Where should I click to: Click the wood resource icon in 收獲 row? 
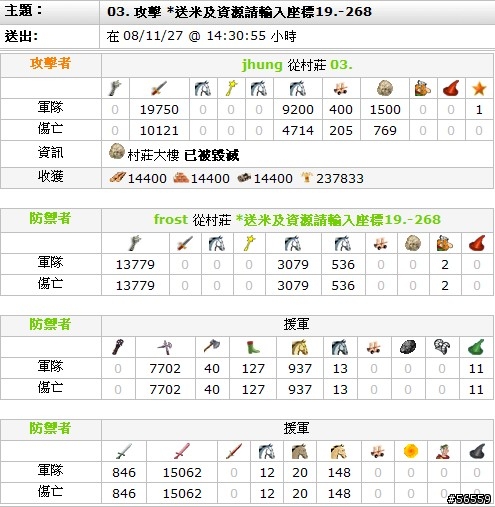tap(118, 177)
